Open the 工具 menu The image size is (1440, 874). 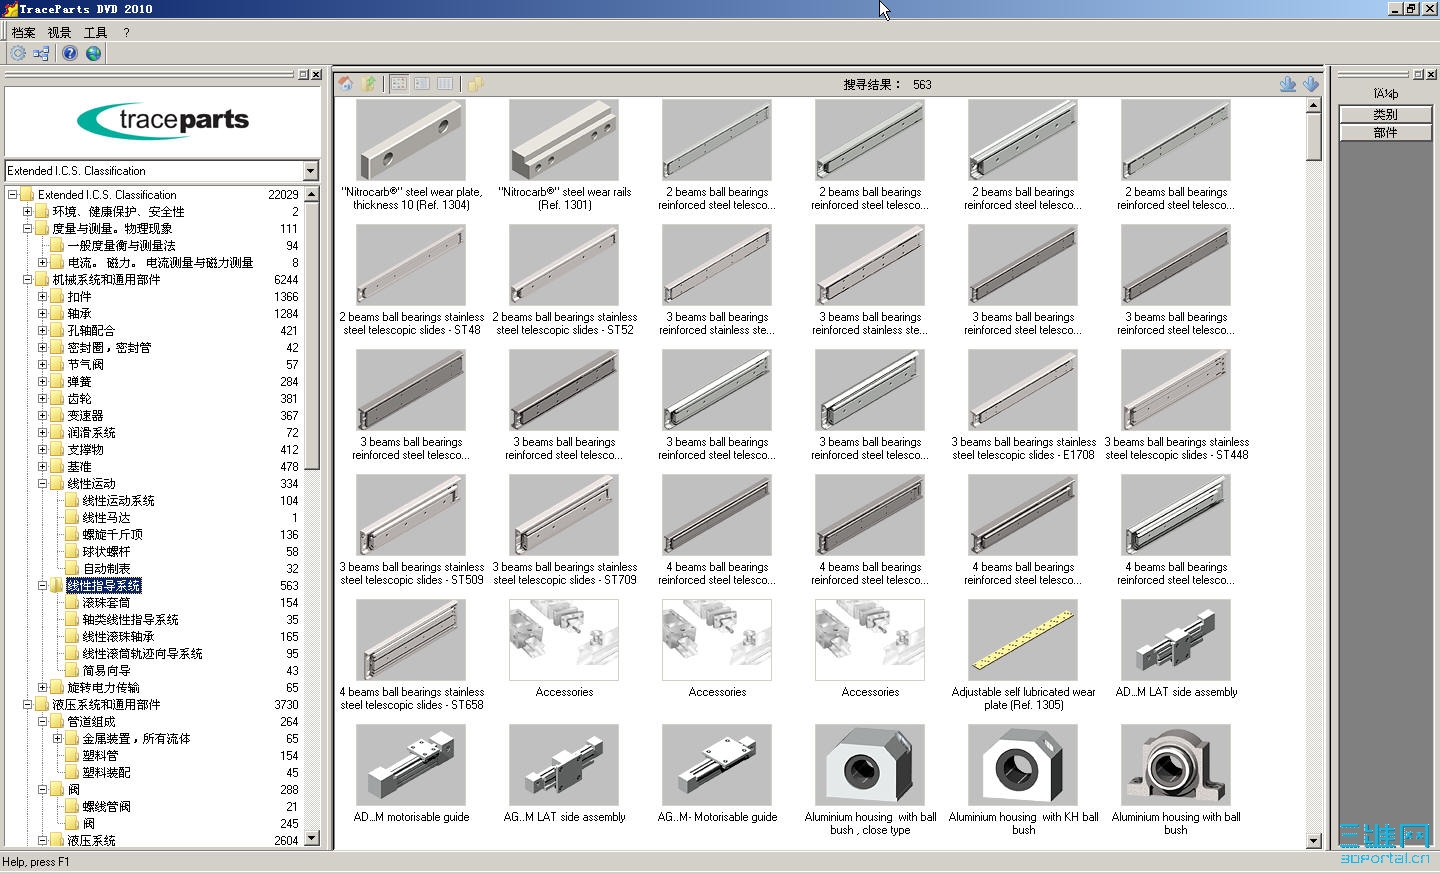[95, 32]
